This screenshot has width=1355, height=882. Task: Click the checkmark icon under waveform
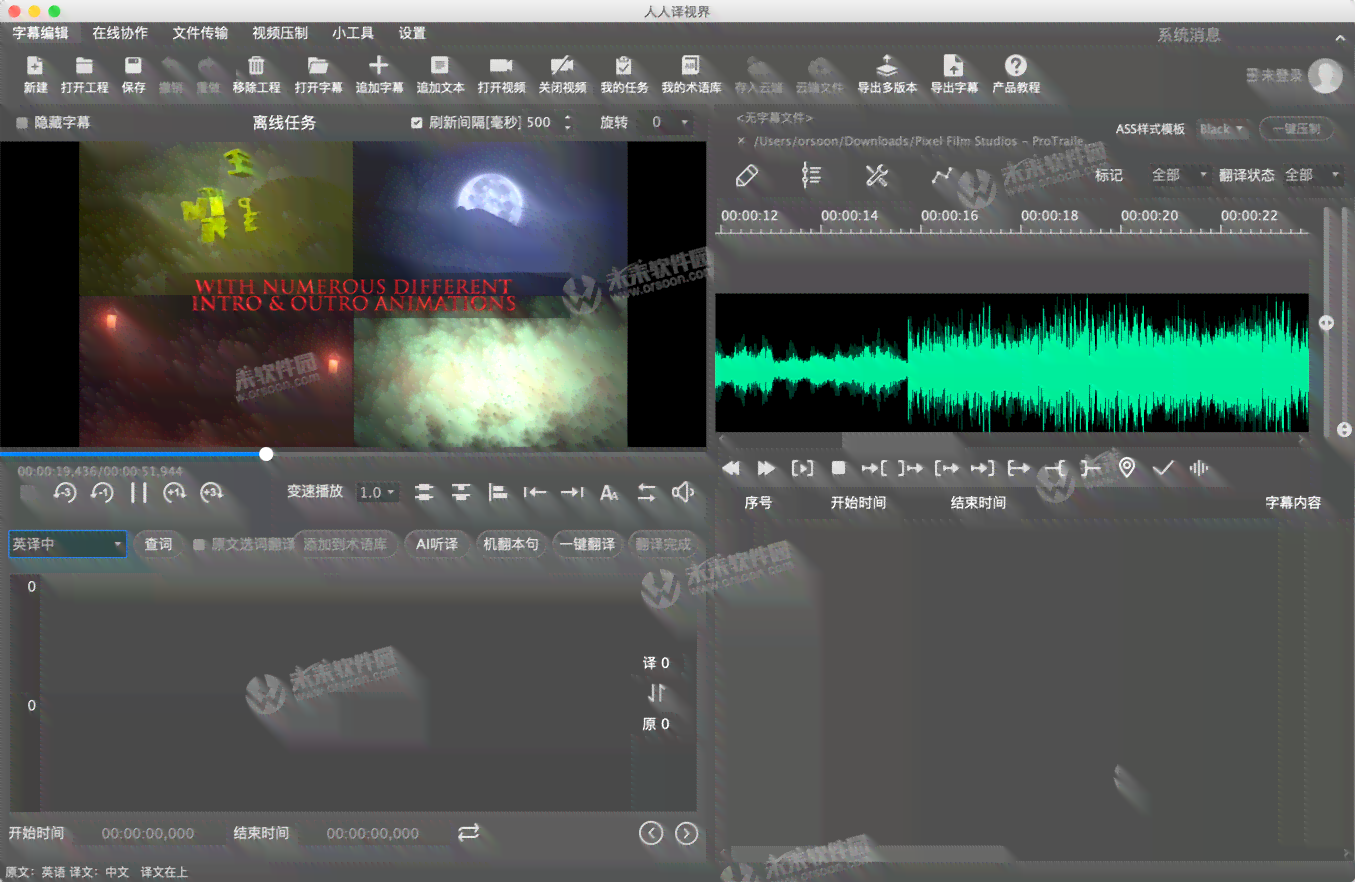(x=1163, y=468)
